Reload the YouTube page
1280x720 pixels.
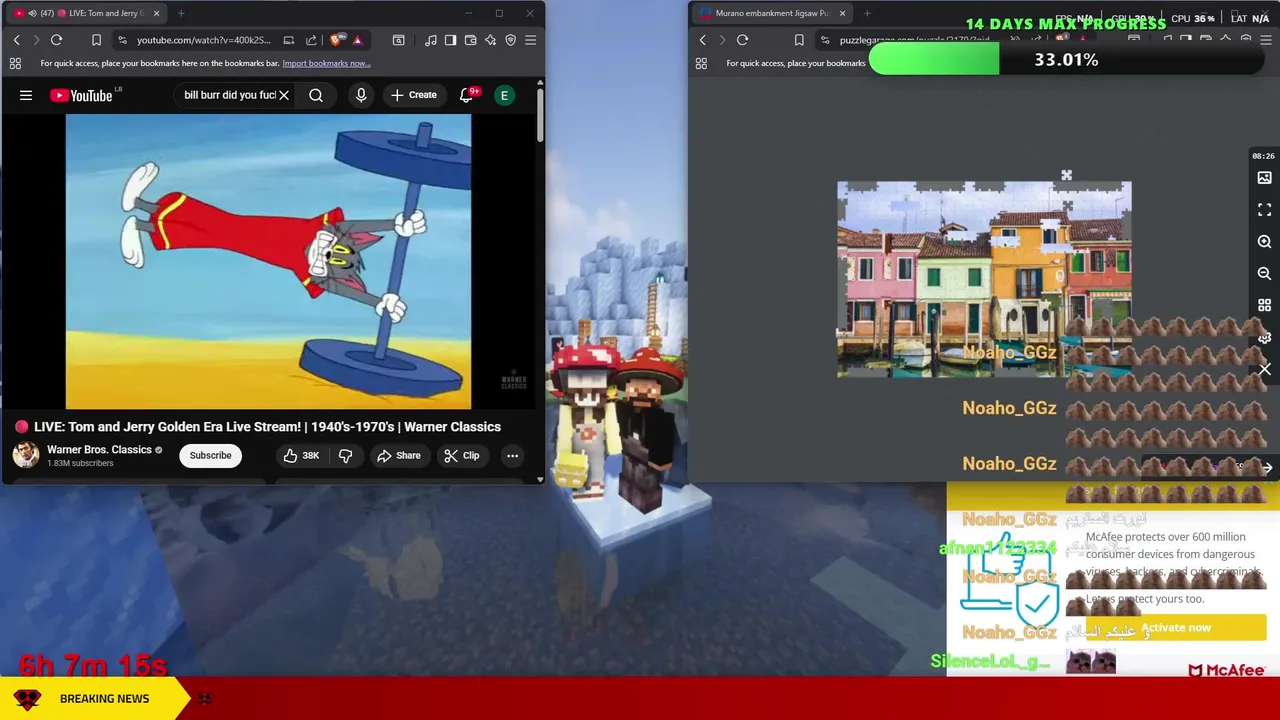coord(56,40)
